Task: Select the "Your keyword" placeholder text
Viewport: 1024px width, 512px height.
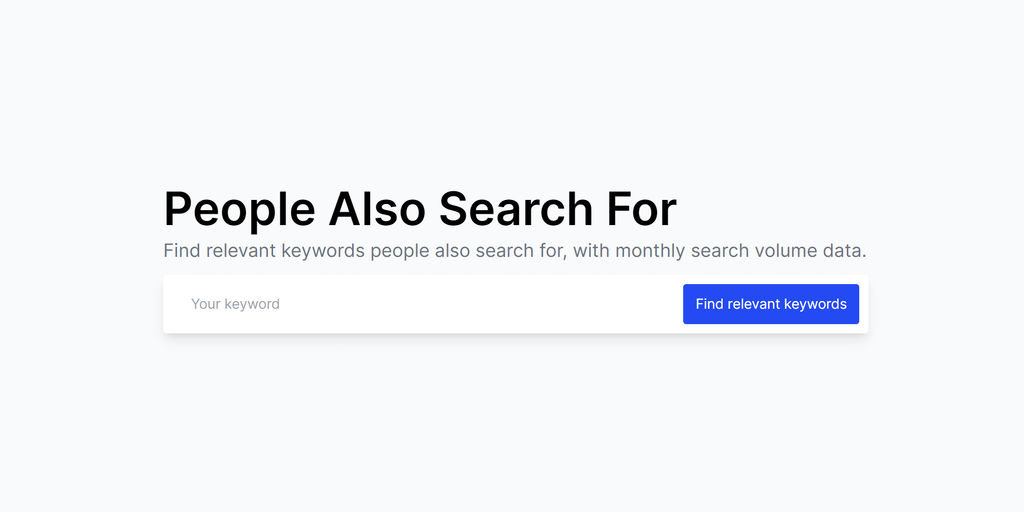Action: [236, 304]
